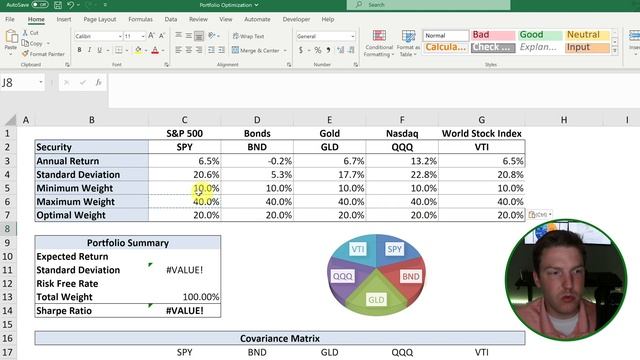The width and height of the screenshot is (640, 360).
Task: Open font size dropdown
Action: pos(143,36)
